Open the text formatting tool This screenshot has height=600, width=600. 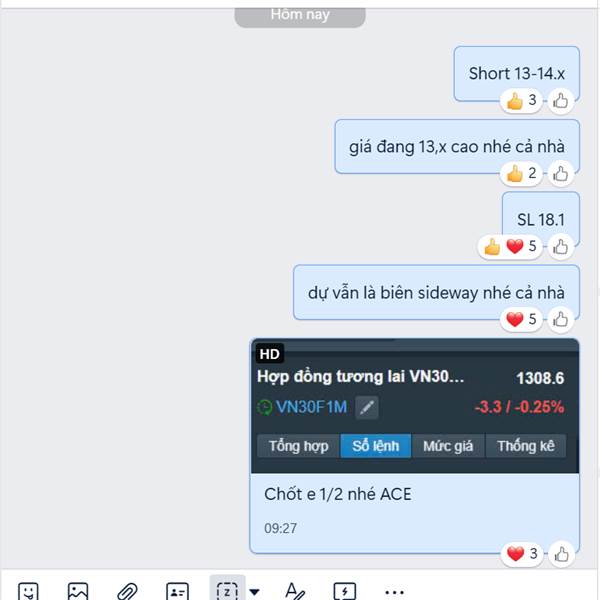[x=295, y=592]
